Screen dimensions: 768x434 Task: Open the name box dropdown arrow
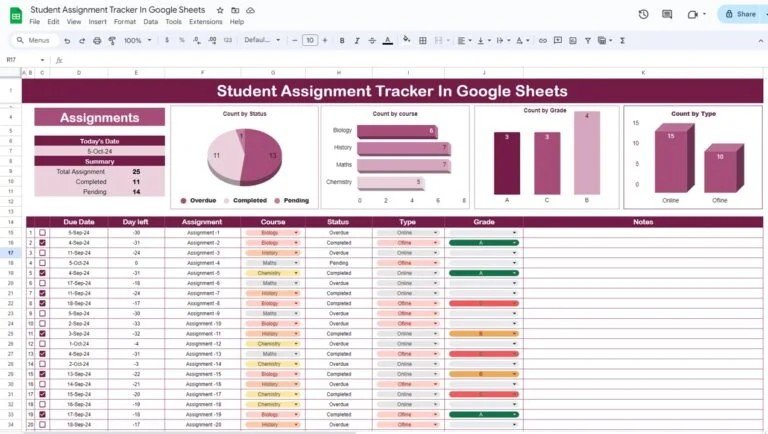coord(42,60)
